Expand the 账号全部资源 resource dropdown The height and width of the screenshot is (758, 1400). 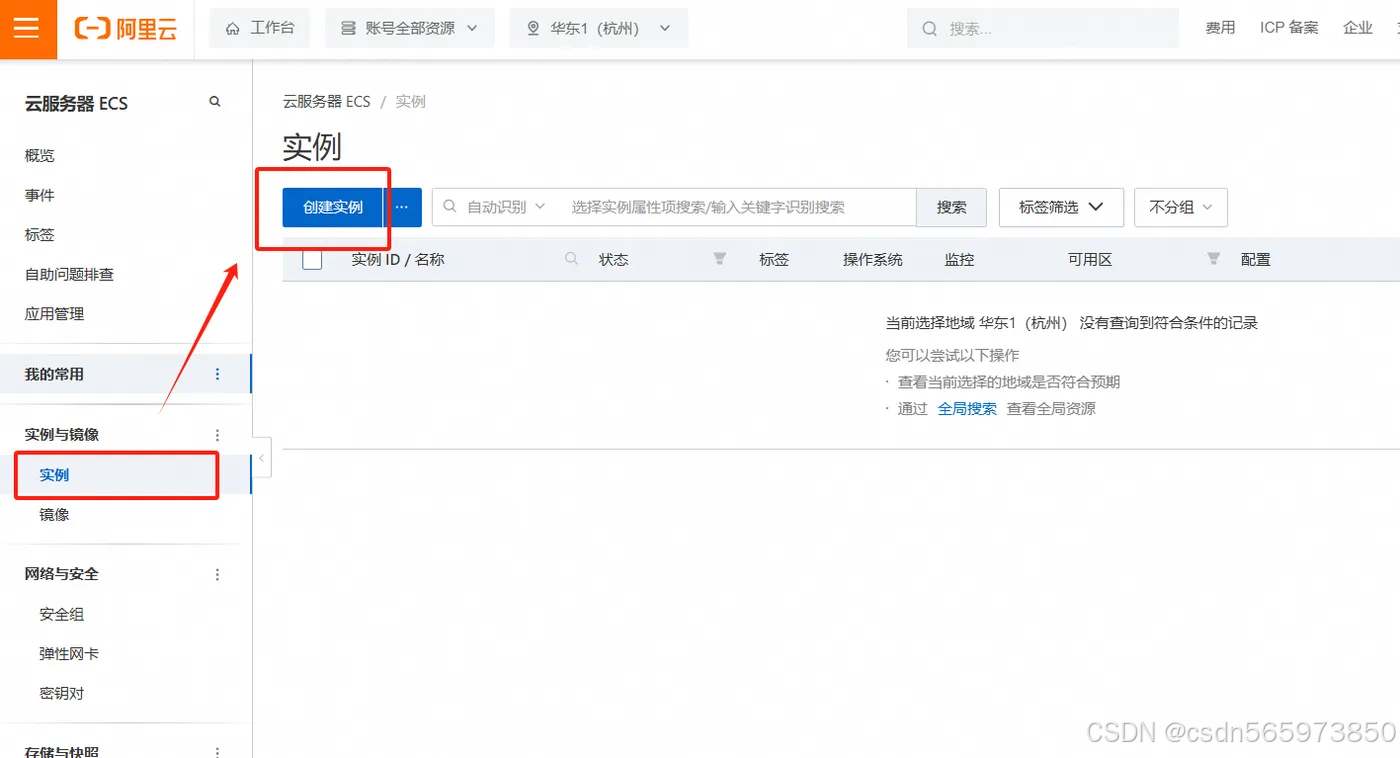click(x=410, y=28)
